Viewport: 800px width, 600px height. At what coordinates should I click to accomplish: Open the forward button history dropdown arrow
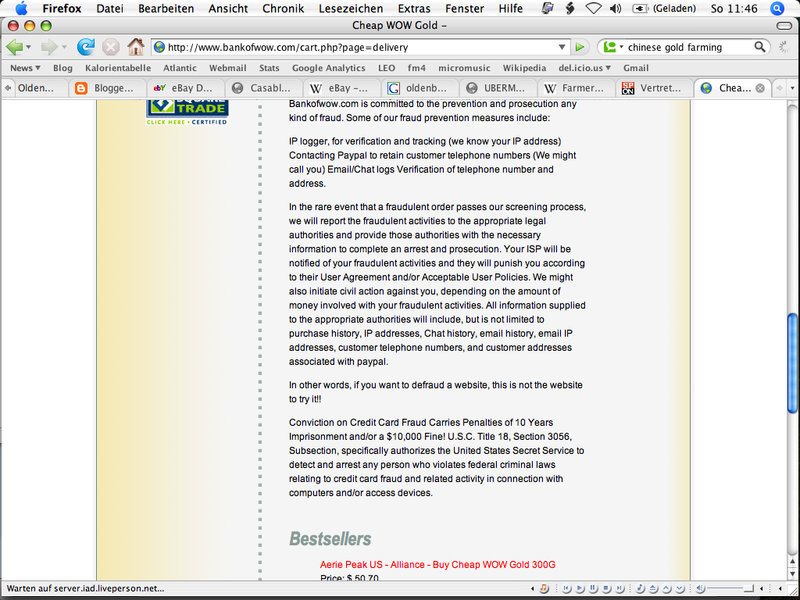64,47
